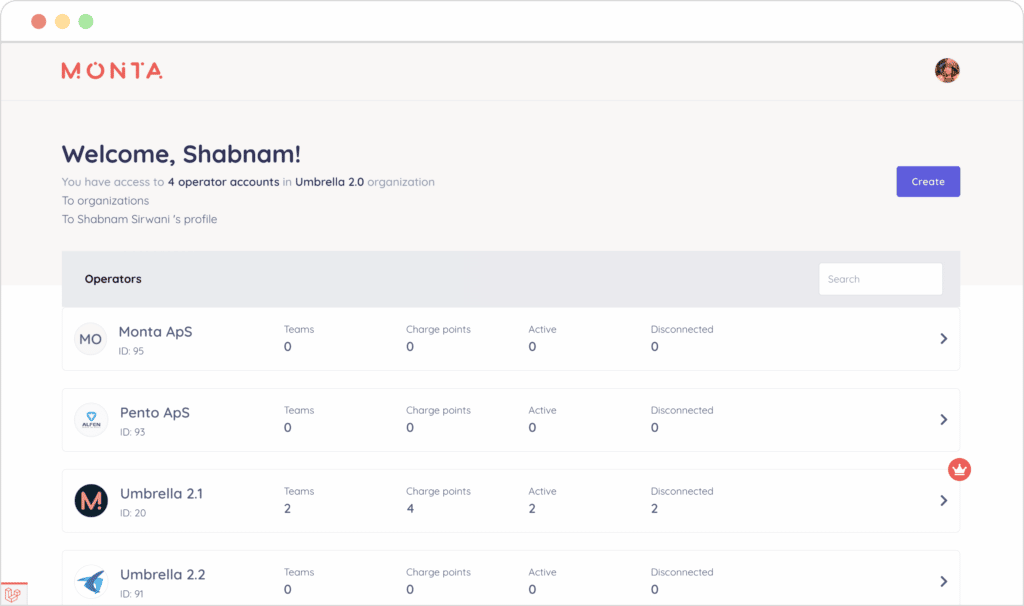Focus the operators Search field
The width and height of the screenshot is (1024, 606).
[x=880, y=279]
